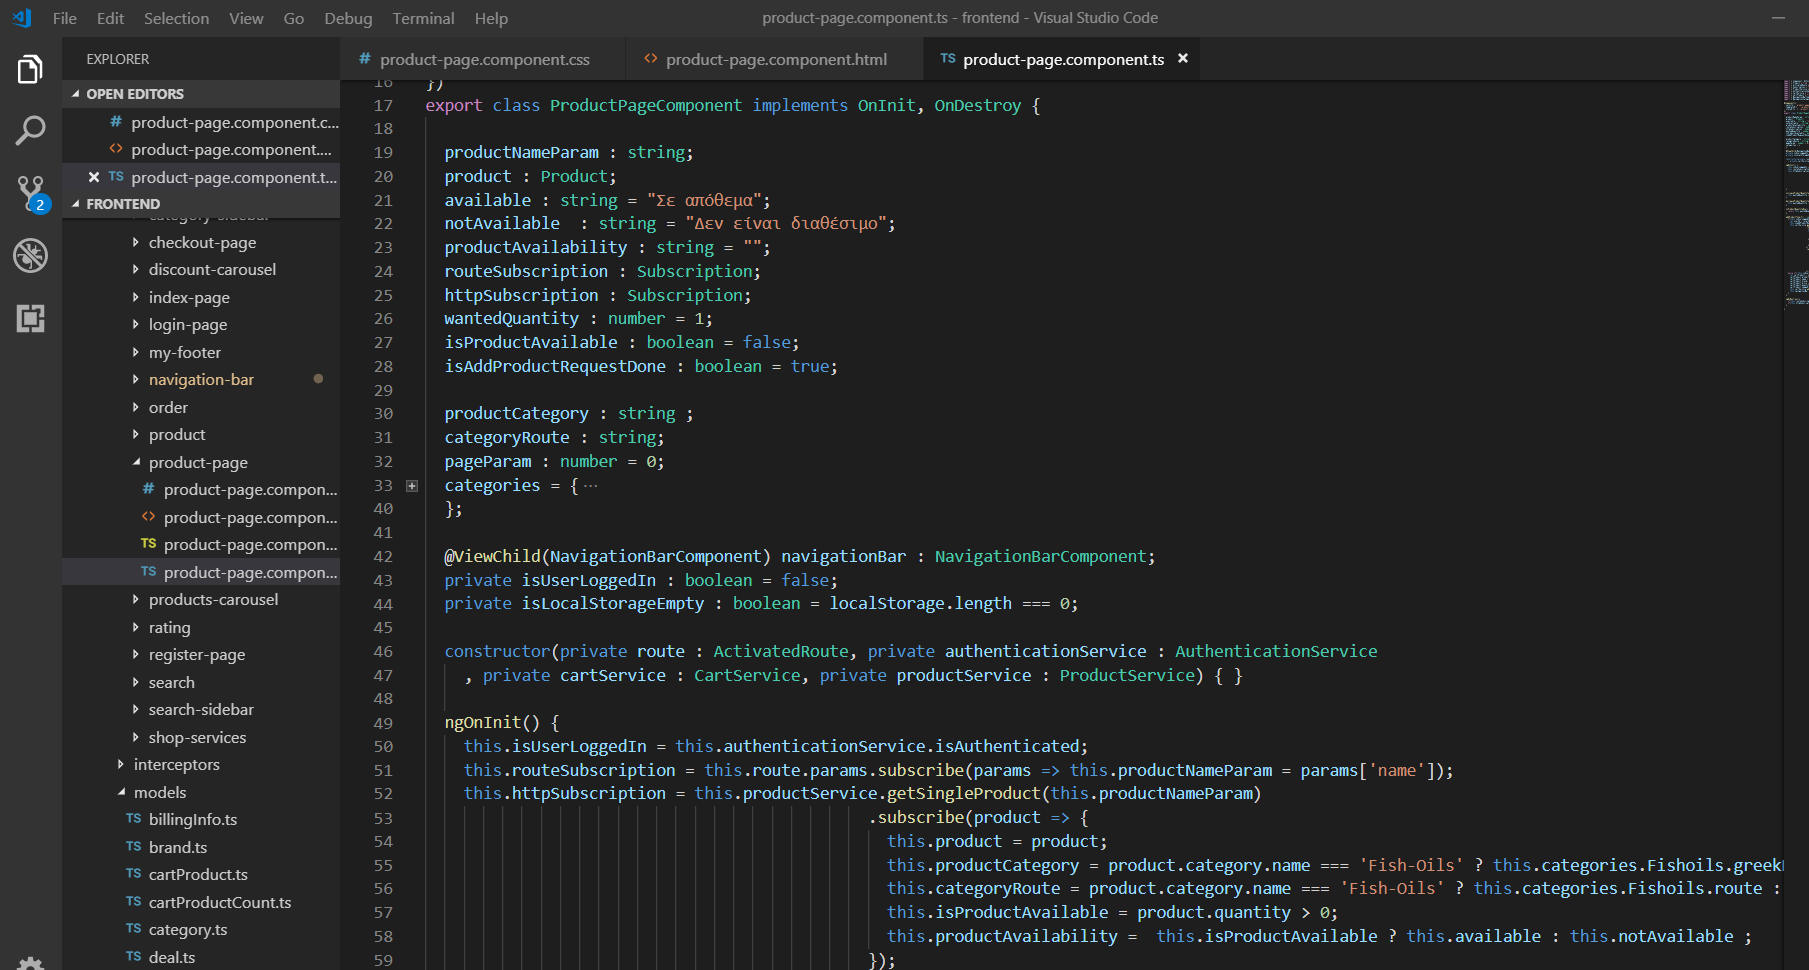Image resolution: width=1809 pixels, height=970 pixels.
Task: Open the Debug menu
Action: 348,18
